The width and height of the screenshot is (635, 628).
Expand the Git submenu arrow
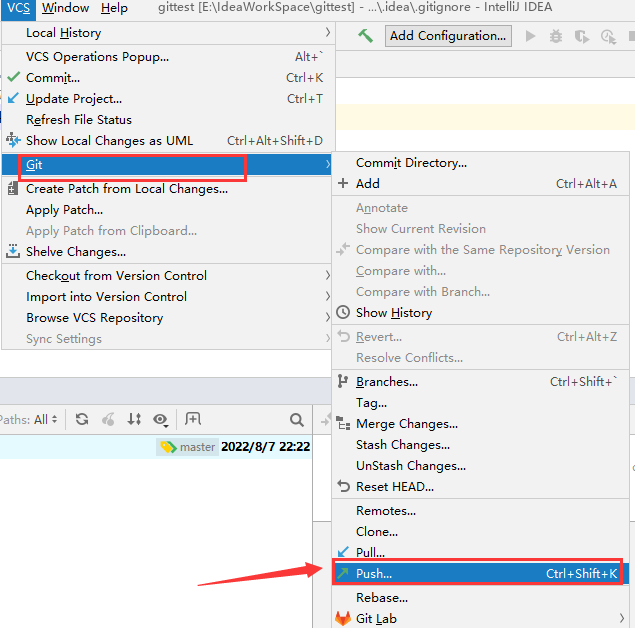pos(328,164)
